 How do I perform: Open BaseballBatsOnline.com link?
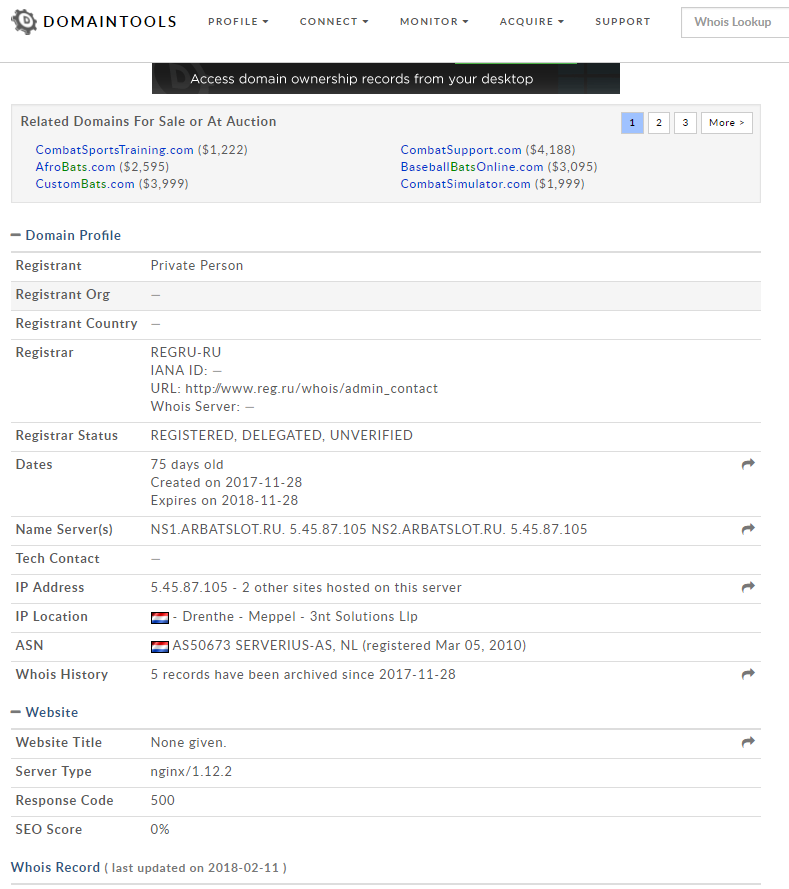[x=472, y=167]
